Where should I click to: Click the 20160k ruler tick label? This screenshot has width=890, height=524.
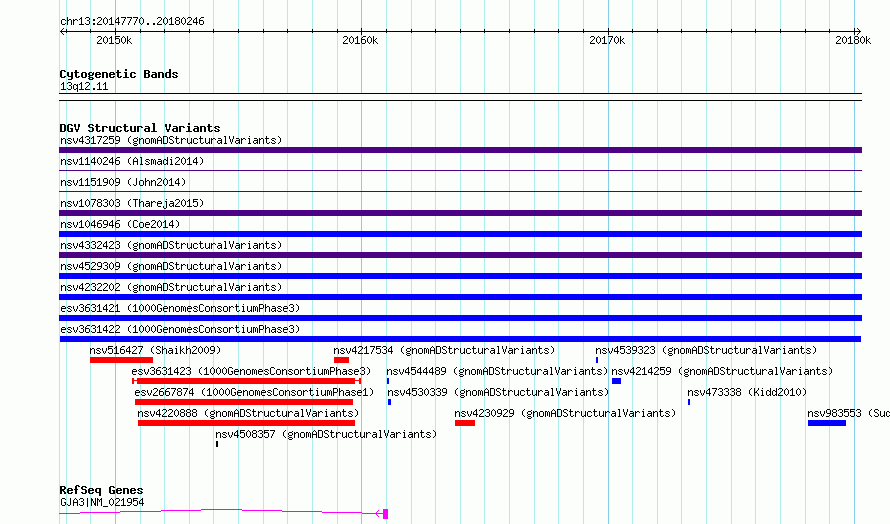click(360, 40)
